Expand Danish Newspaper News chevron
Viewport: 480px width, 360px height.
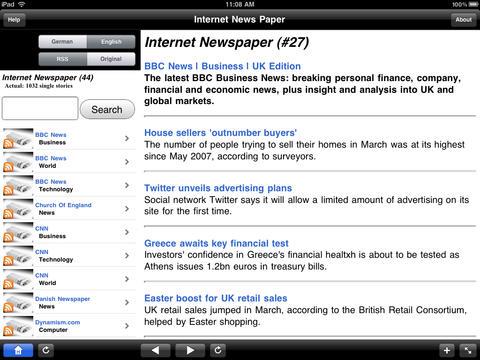pos(127,302)
